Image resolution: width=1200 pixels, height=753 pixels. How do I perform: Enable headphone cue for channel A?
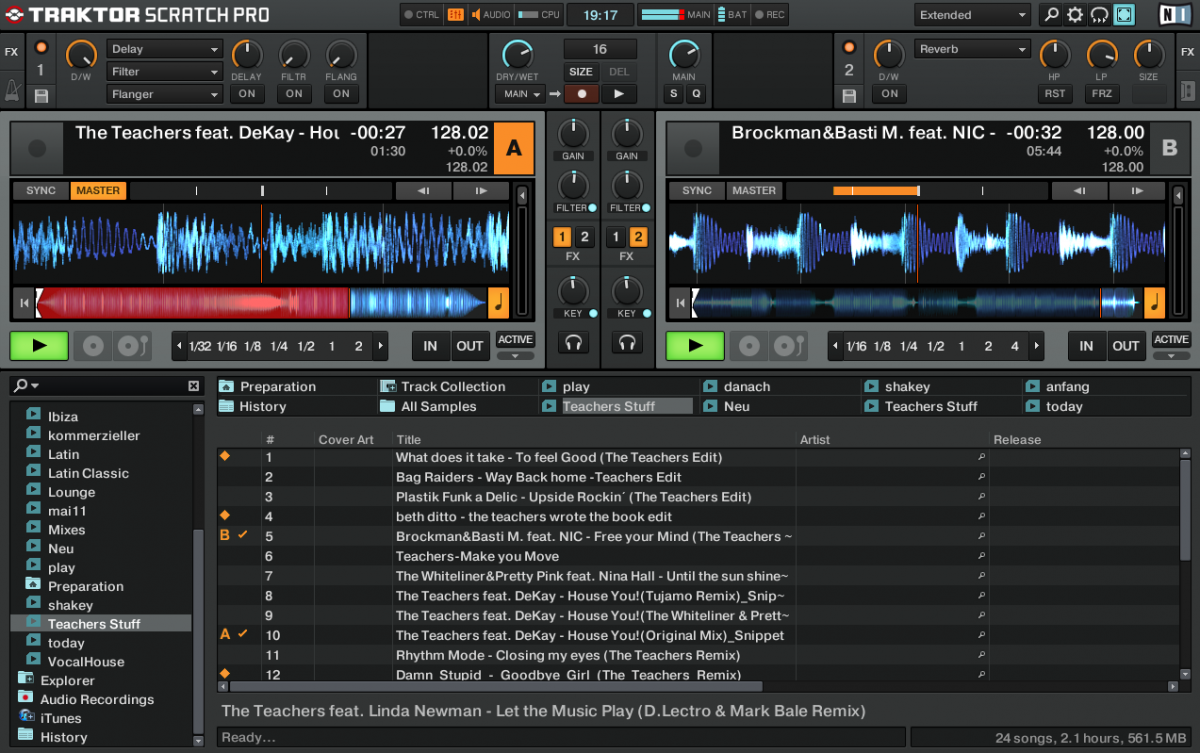coord(573,343)
